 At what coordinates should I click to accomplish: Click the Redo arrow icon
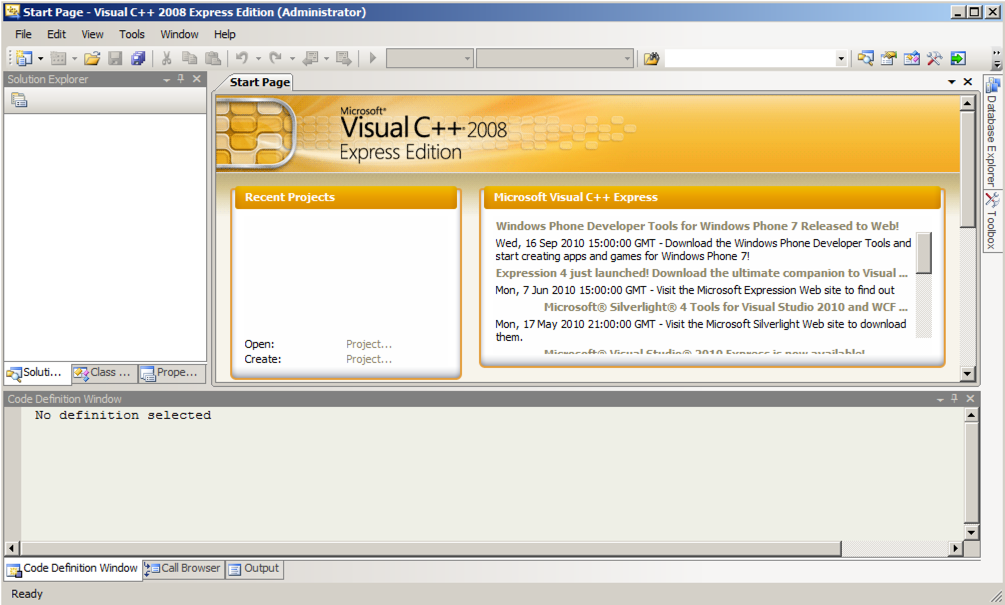(276, 58)
